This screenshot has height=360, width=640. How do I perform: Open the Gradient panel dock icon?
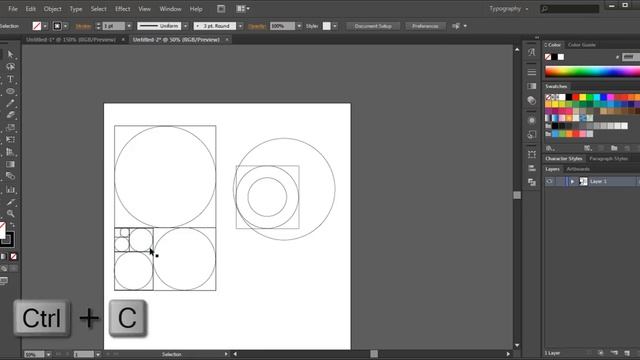click(531, 86)
